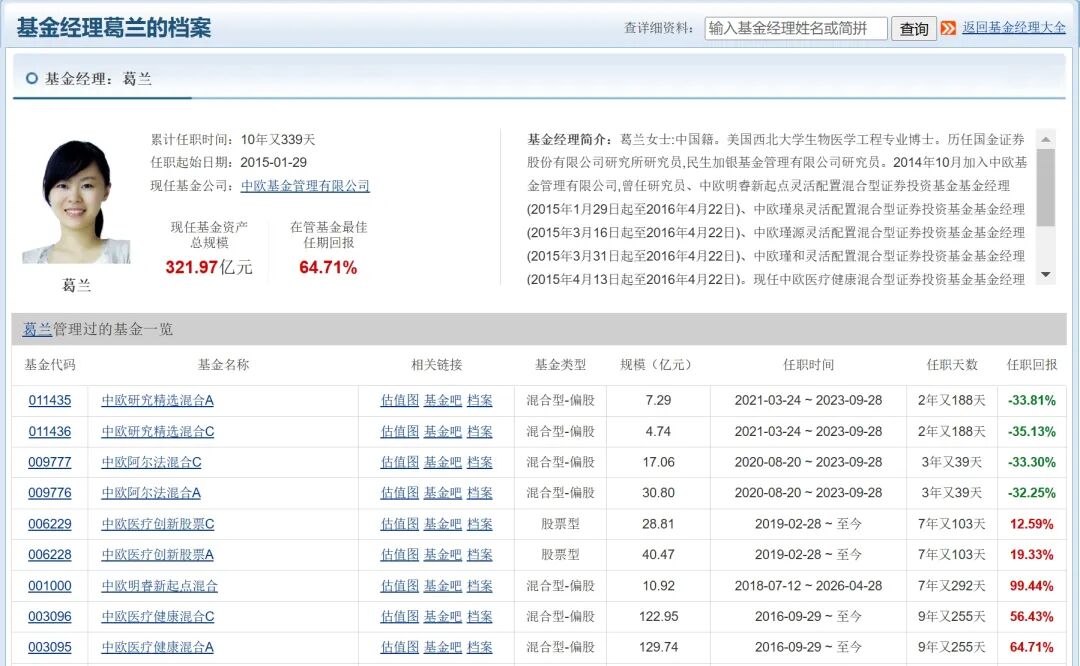Click the 321.97亿元 total asset size value

coord(209,267)
